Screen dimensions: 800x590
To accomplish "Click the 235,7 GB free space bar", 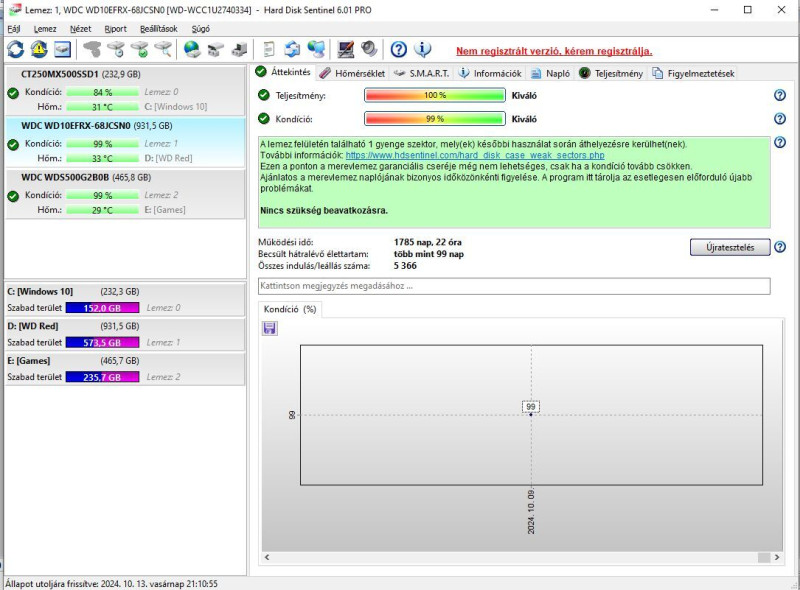I will pos(102,377).
